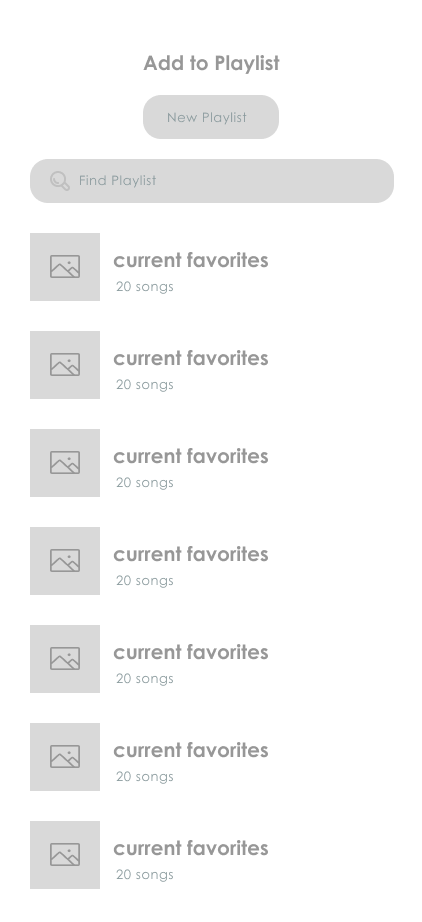422x922 pixels.
Task: Tap the third playlist's cover image icon
Action: [x=65, y=463]
